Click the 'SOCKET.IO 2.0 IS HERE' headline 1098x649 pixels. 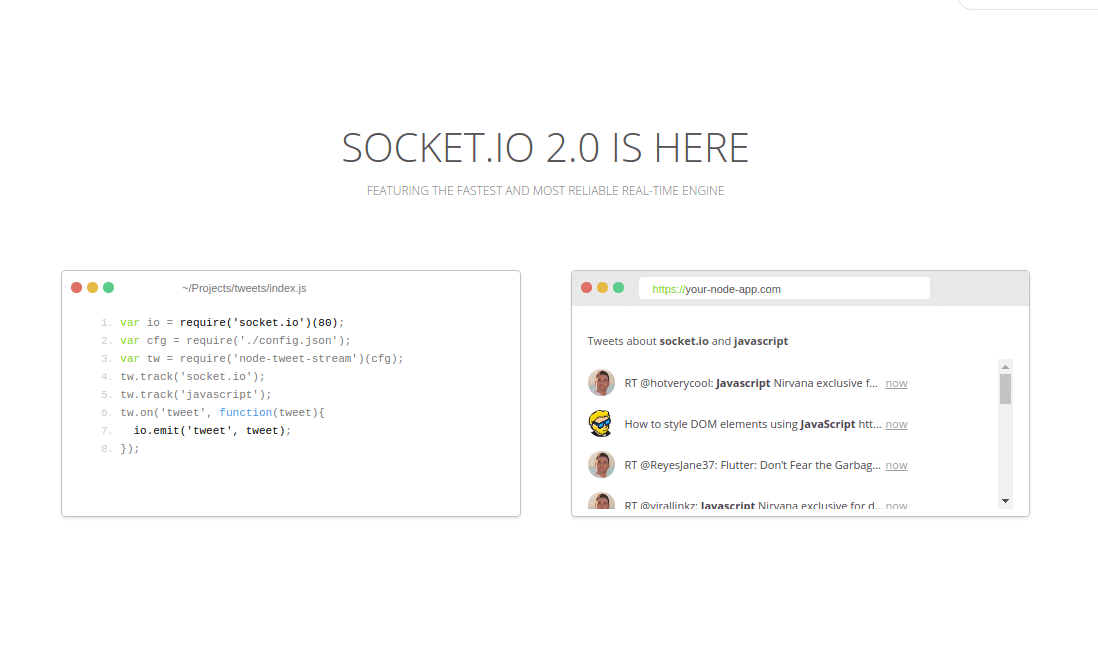(x=545, y=148)
